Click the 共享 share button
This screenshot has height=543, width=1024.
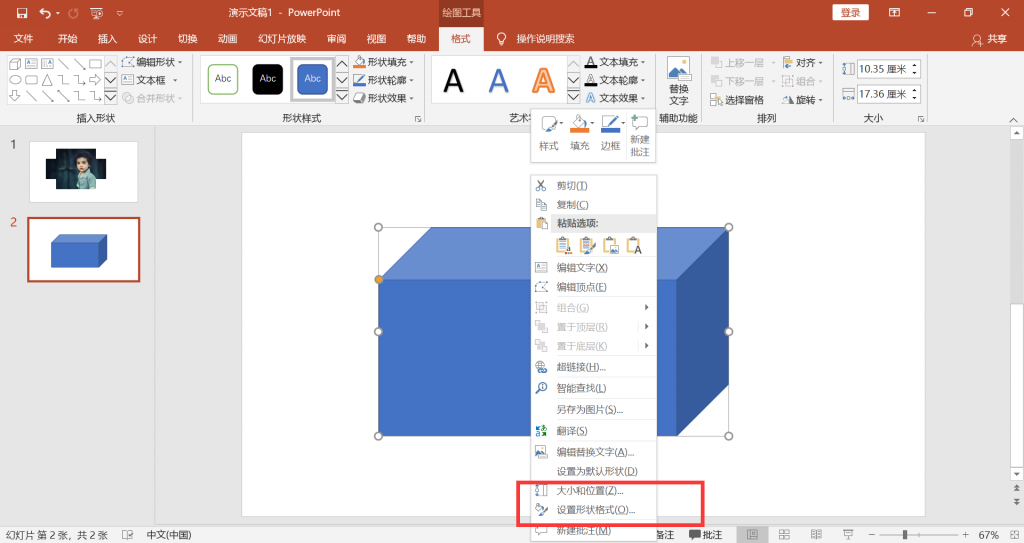(x=989, y=39)
